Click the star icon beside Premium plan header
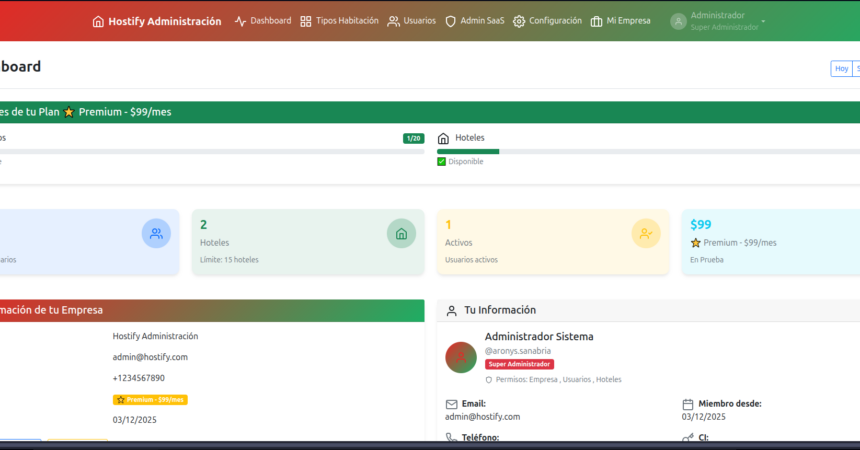Image resolution: width=860 pixels, height=450 pixels. [69, 112]
